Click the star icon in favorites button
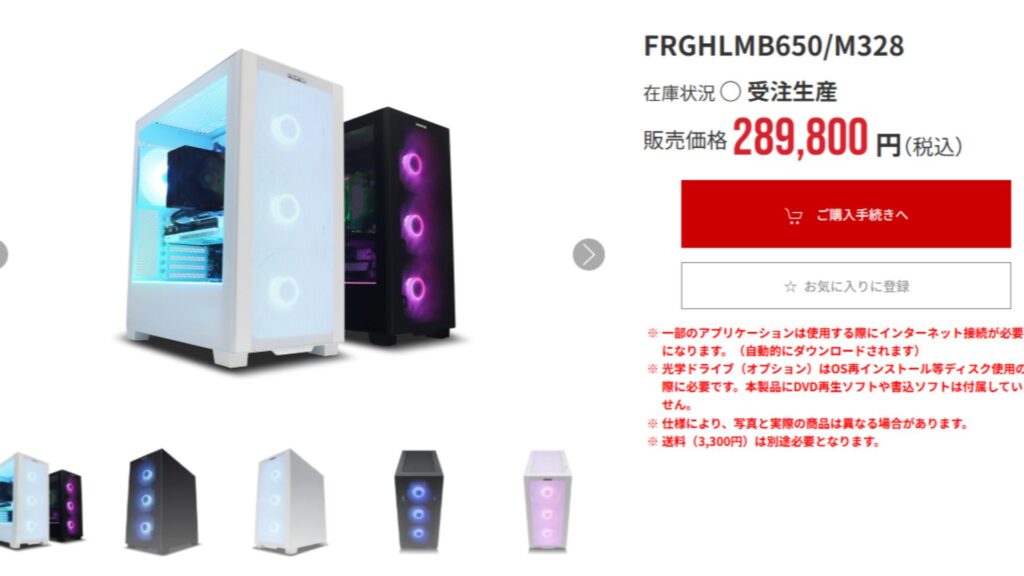The width and height of the screenshot is (1024, 576). pos(790,287)
